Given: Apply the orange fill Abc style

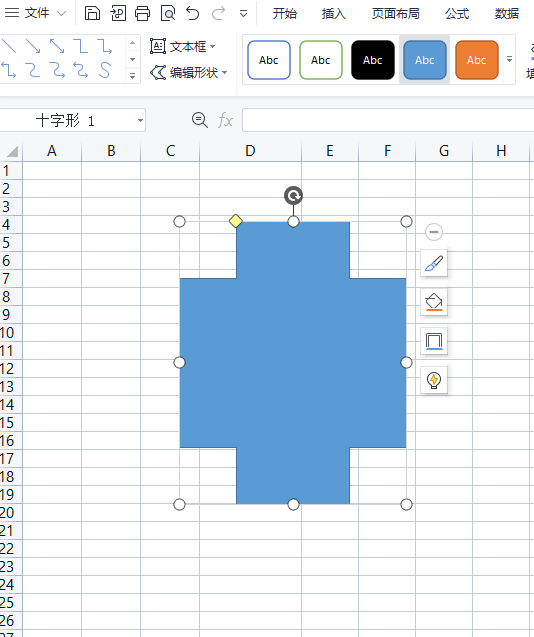Looking at the screenshot, I should coord(477,60).
